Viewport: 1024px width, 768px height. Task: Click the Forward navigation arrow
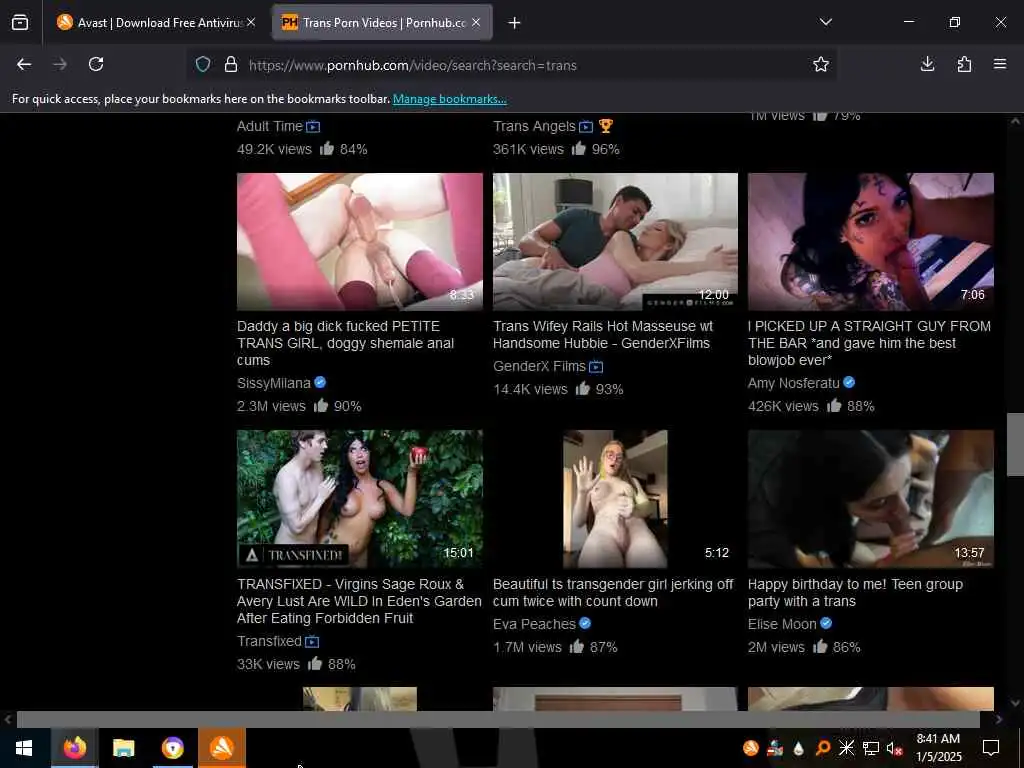59,64
